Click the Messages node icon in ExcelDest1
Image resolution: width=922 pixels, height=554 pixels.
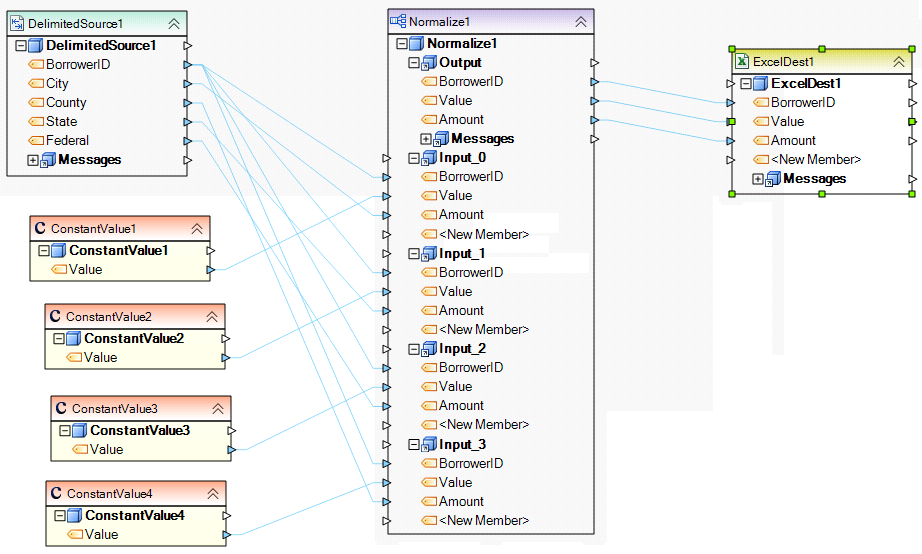click(x=773, y=179)
